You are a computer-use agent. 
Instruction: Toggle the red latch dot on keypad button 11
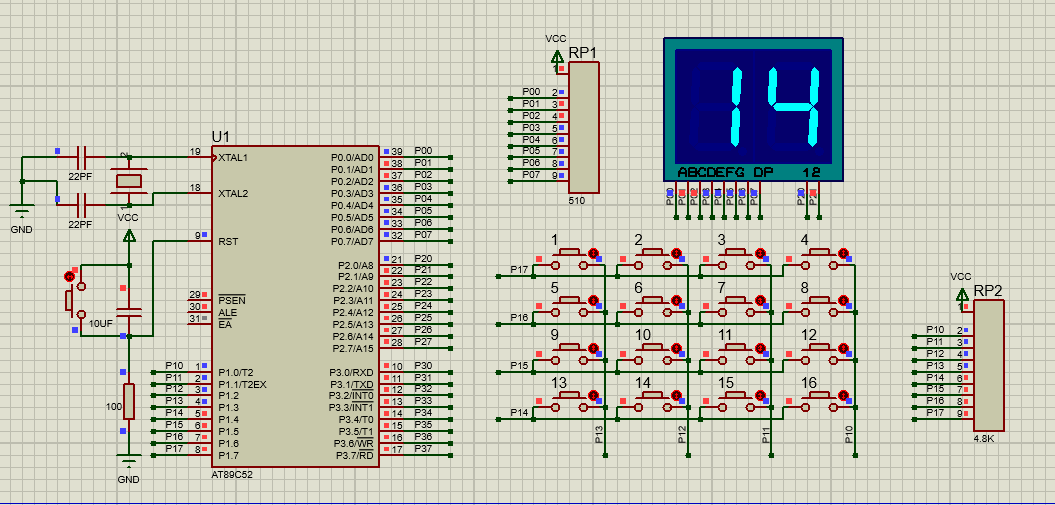pyautogui.click(x=760, y=348)
